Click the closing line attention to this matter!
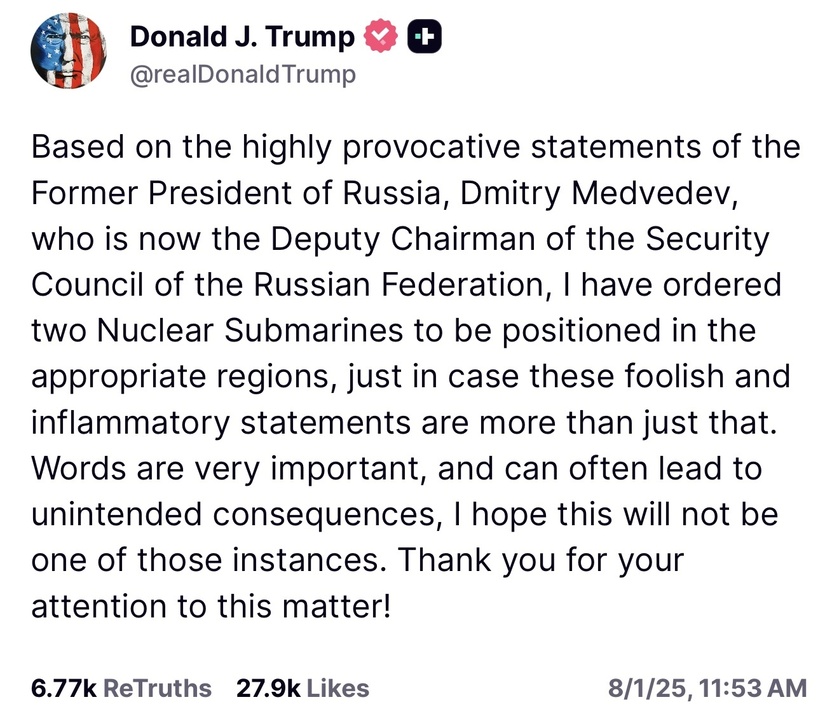839x709 pixels. [211, 606]
